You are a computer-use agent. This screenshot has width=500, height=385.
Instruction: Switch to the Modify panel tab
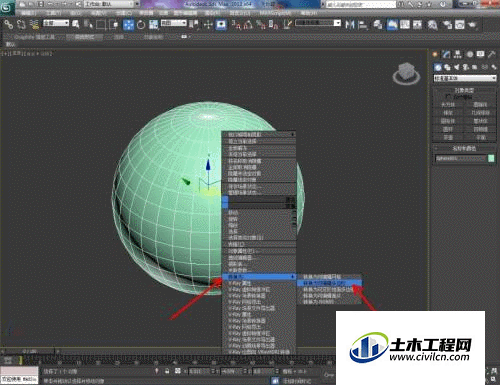tap(446, 54)
